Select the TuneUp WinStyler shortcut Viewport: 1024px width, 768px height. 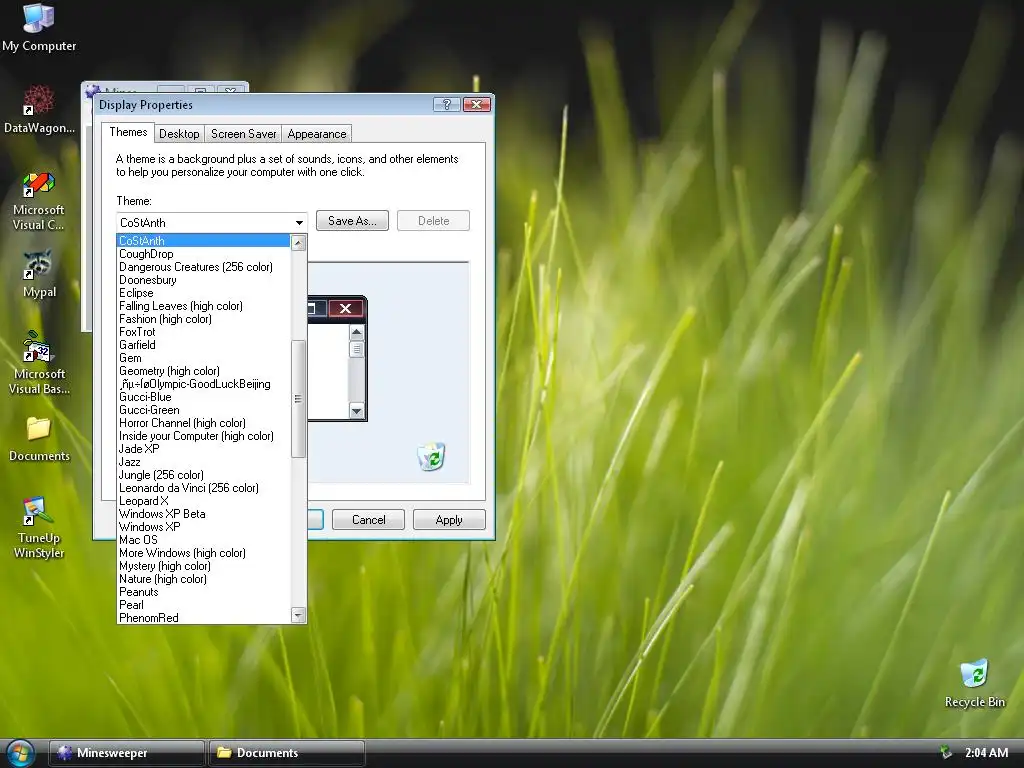point(39,528)
